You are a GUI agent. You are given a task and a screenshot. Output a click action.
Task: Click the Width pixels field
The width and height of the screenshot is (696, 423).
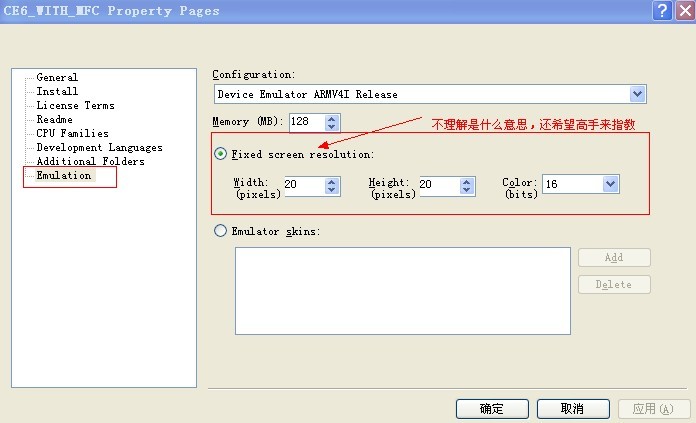pyautogui.click(x=304, y=185)
